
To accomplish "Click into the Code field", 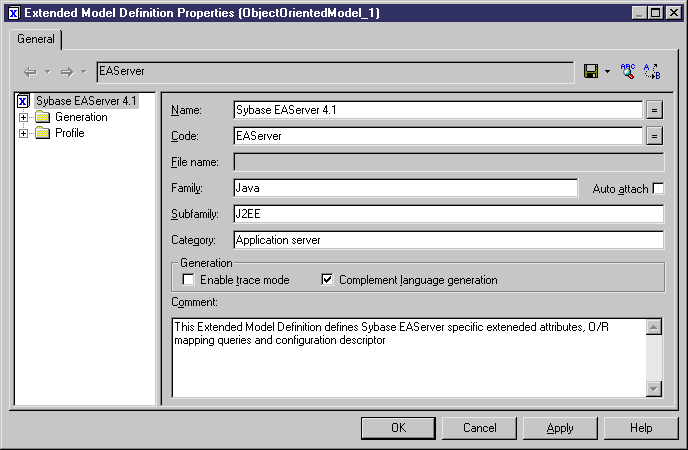I will tap(438, 136).
